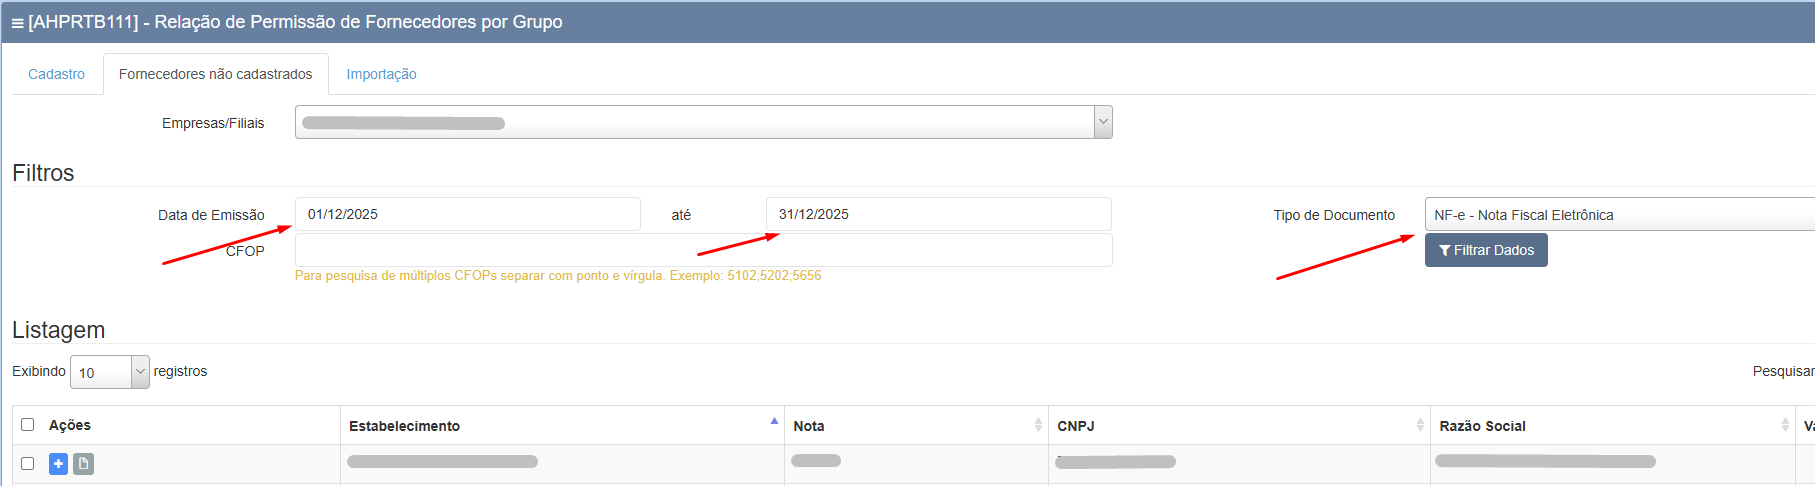Click the Filtrar Dados button
The image size is (1815, 486).
(1485, 250)
